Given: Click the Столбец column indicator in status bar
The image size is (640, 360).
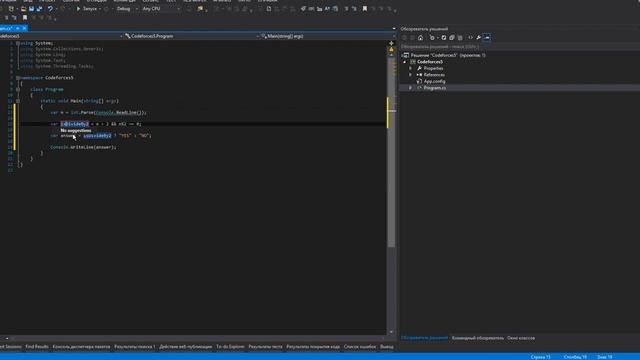Looking at the screenshot, I should point(575,357).
